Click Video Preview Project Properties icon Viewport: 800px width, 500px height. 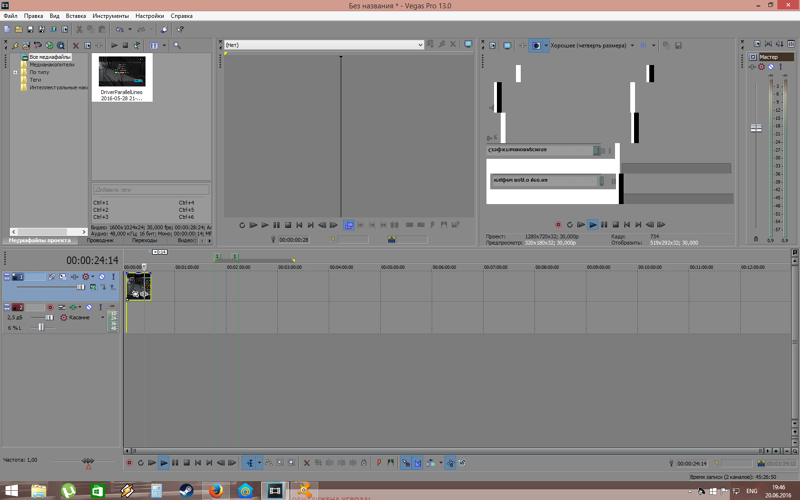[x=492, y=45]
